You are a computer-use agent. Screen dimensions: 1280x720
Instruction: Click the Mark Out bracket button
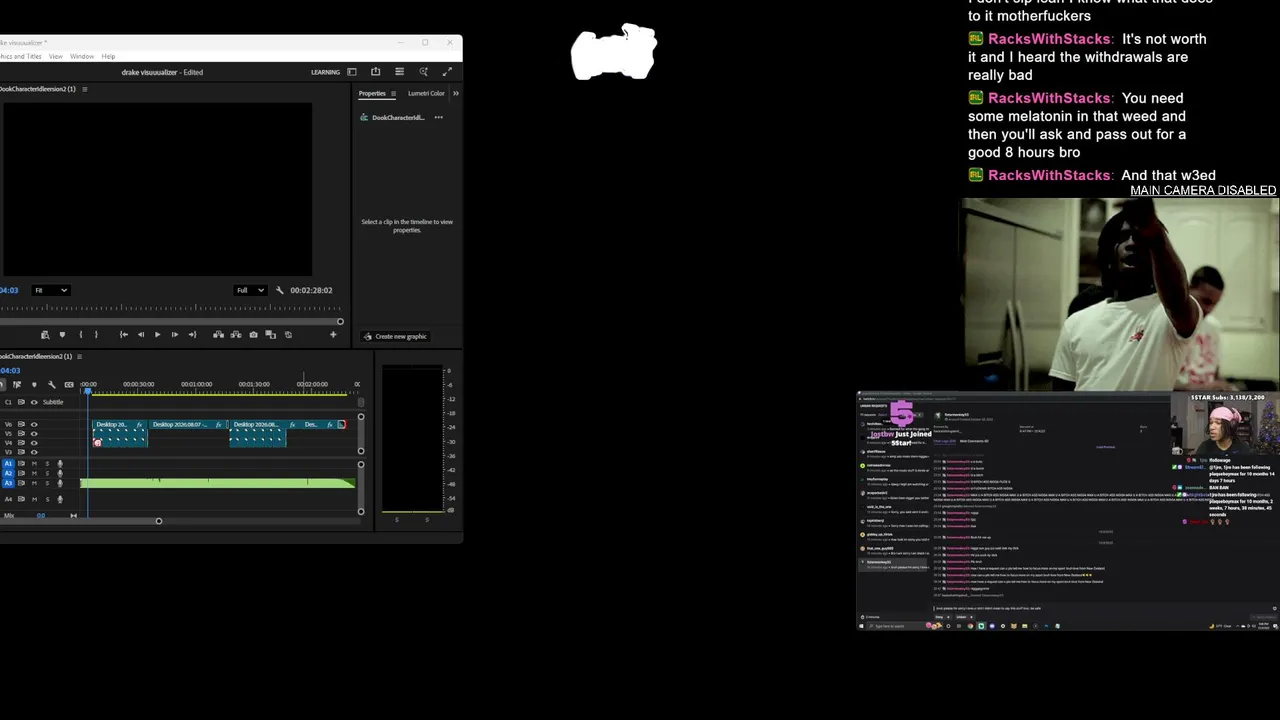click(96, 335)
